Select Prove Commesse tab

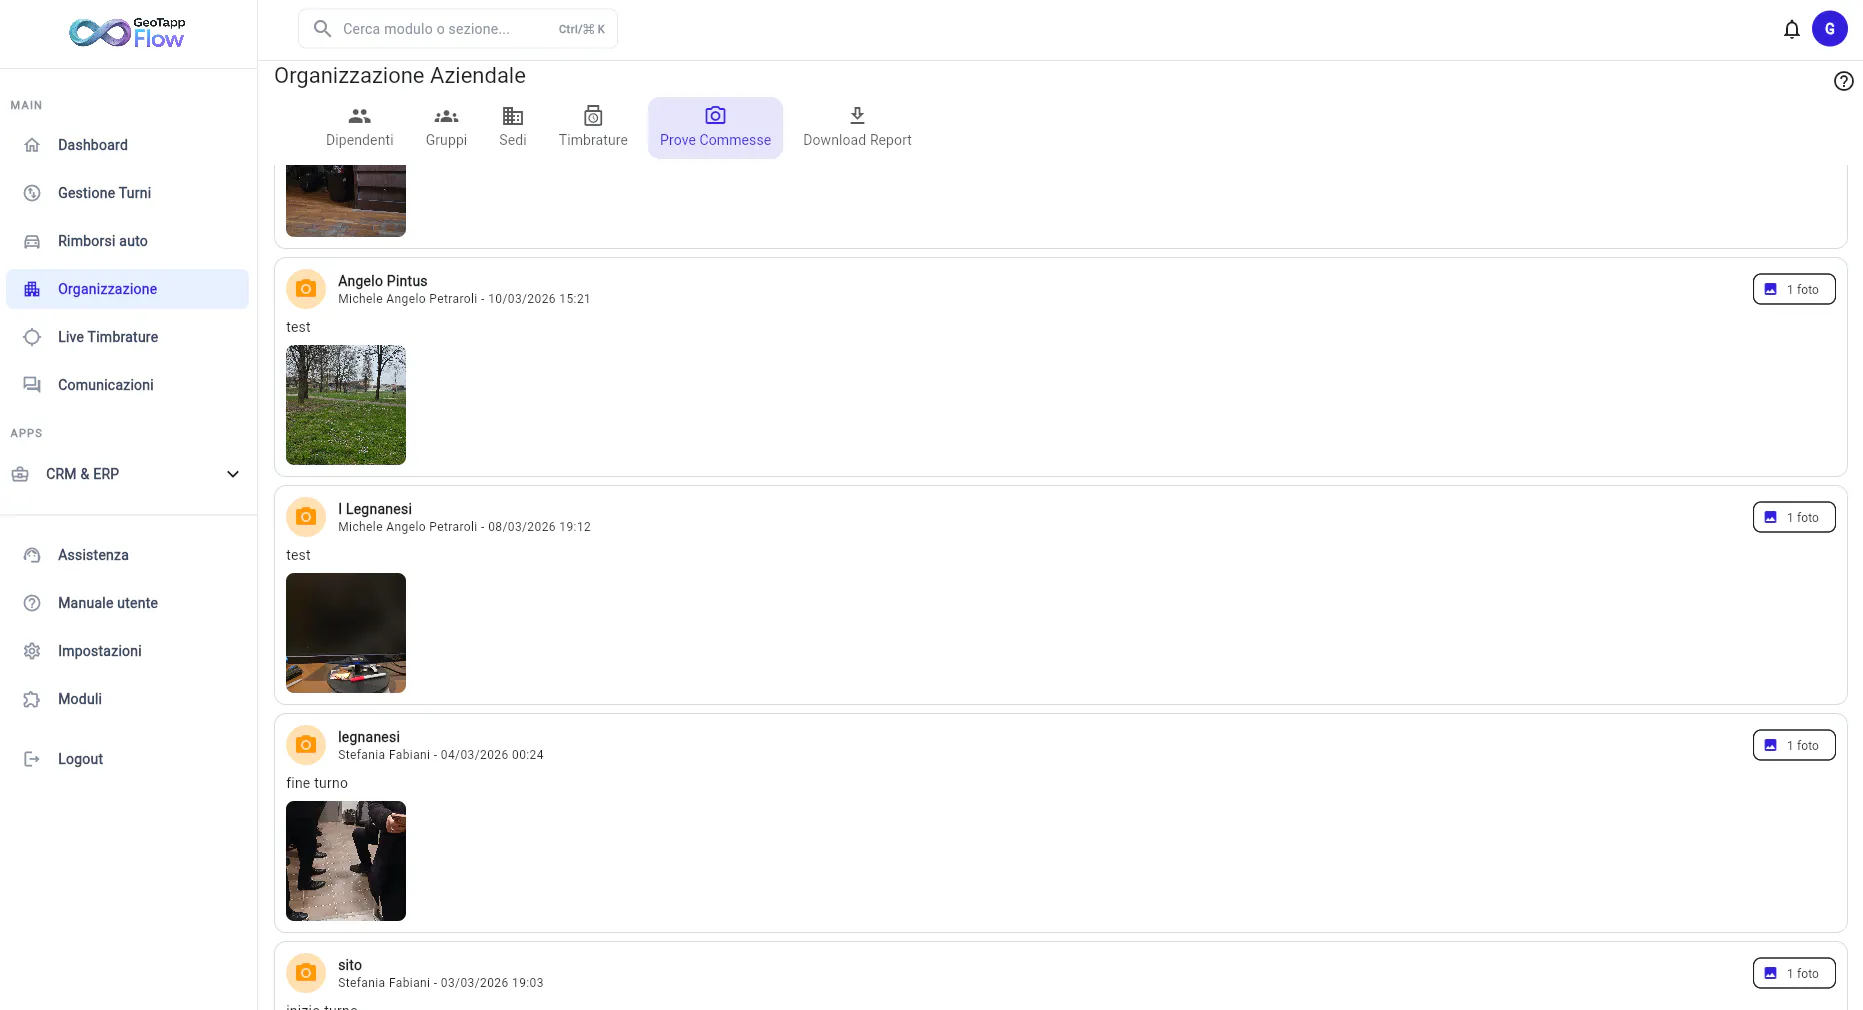click(715, 128)
